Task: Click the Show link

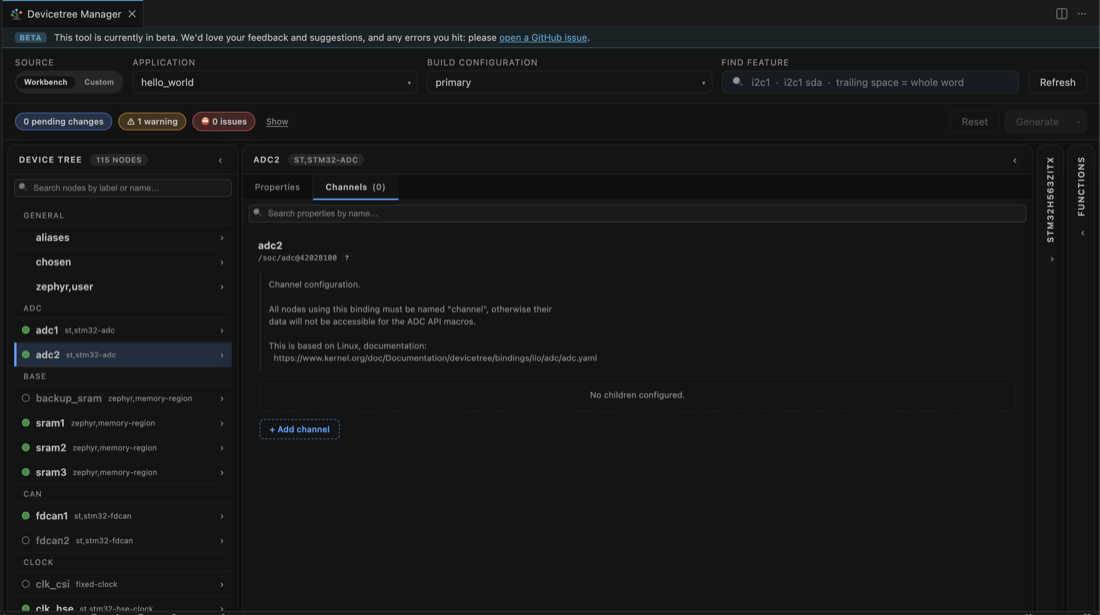Action: click(x=277, y=122)
